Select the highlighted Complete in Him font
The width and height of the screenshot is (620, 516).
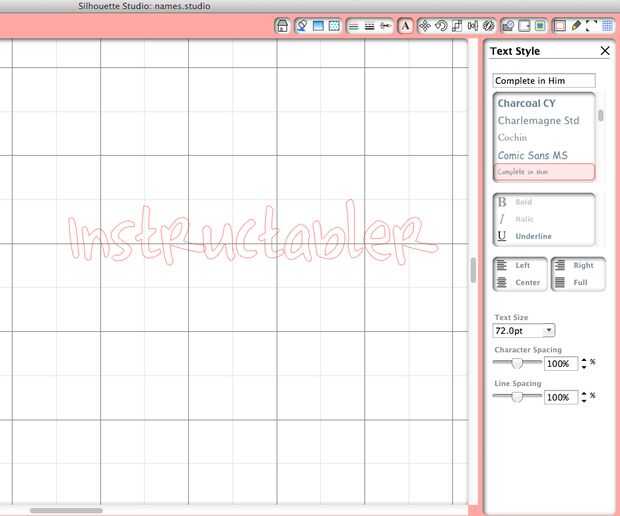[x=544, y=172]
